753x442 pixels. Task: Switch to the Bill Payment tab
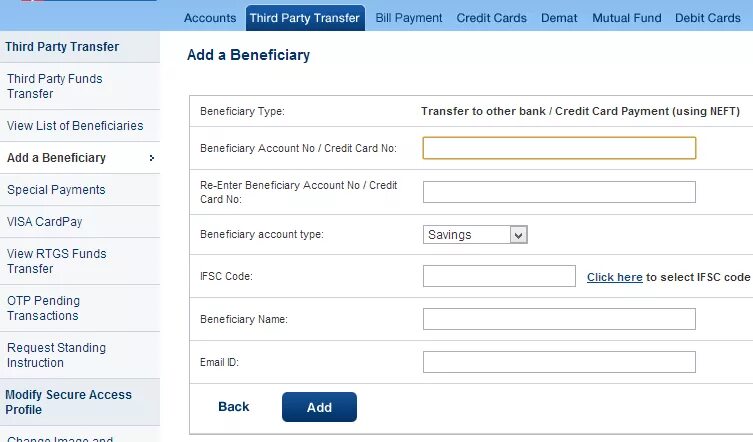coord(408,18)
